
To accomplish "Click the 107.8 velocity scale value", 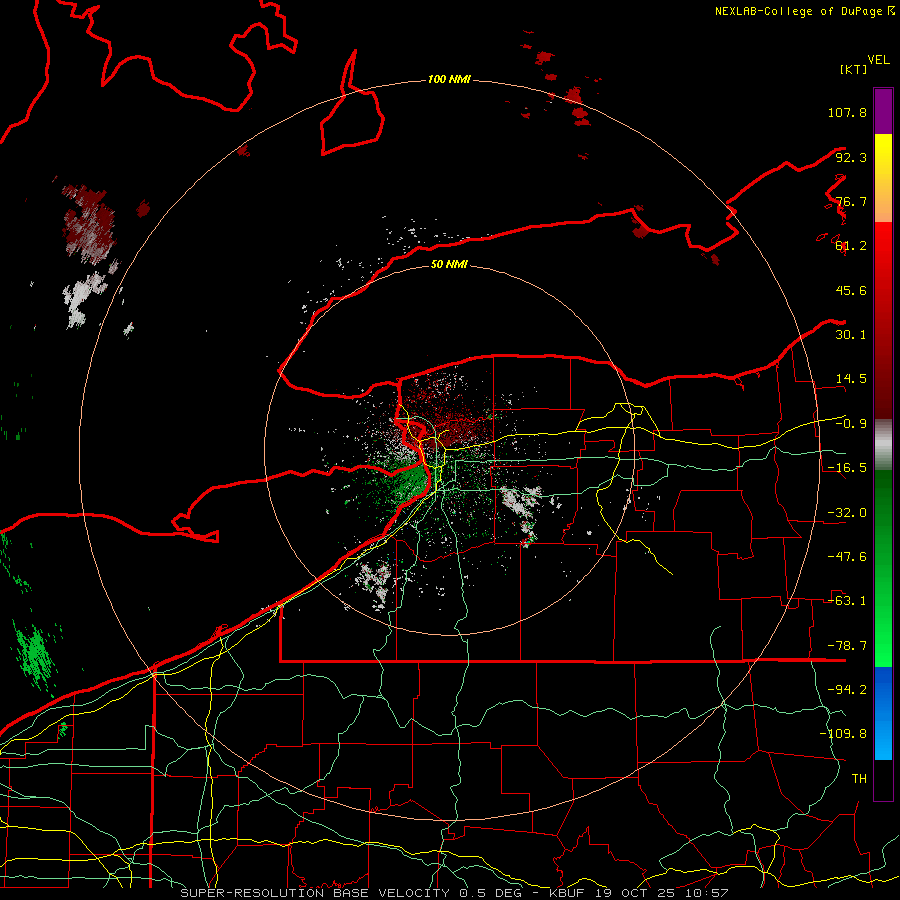I will pyautogui.click(x=847, y=112).
